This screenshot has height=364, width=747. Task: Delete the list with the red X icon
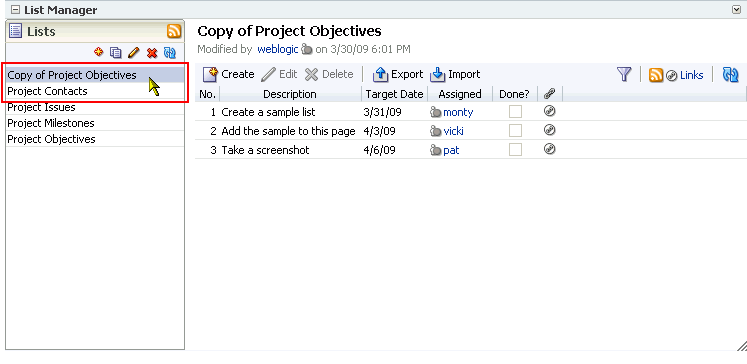152,53
